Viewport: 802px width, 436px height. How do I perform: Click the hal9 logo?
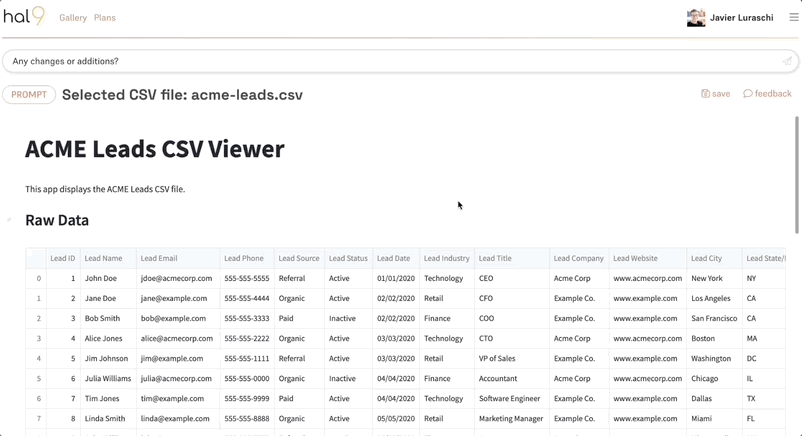[24, 16]
